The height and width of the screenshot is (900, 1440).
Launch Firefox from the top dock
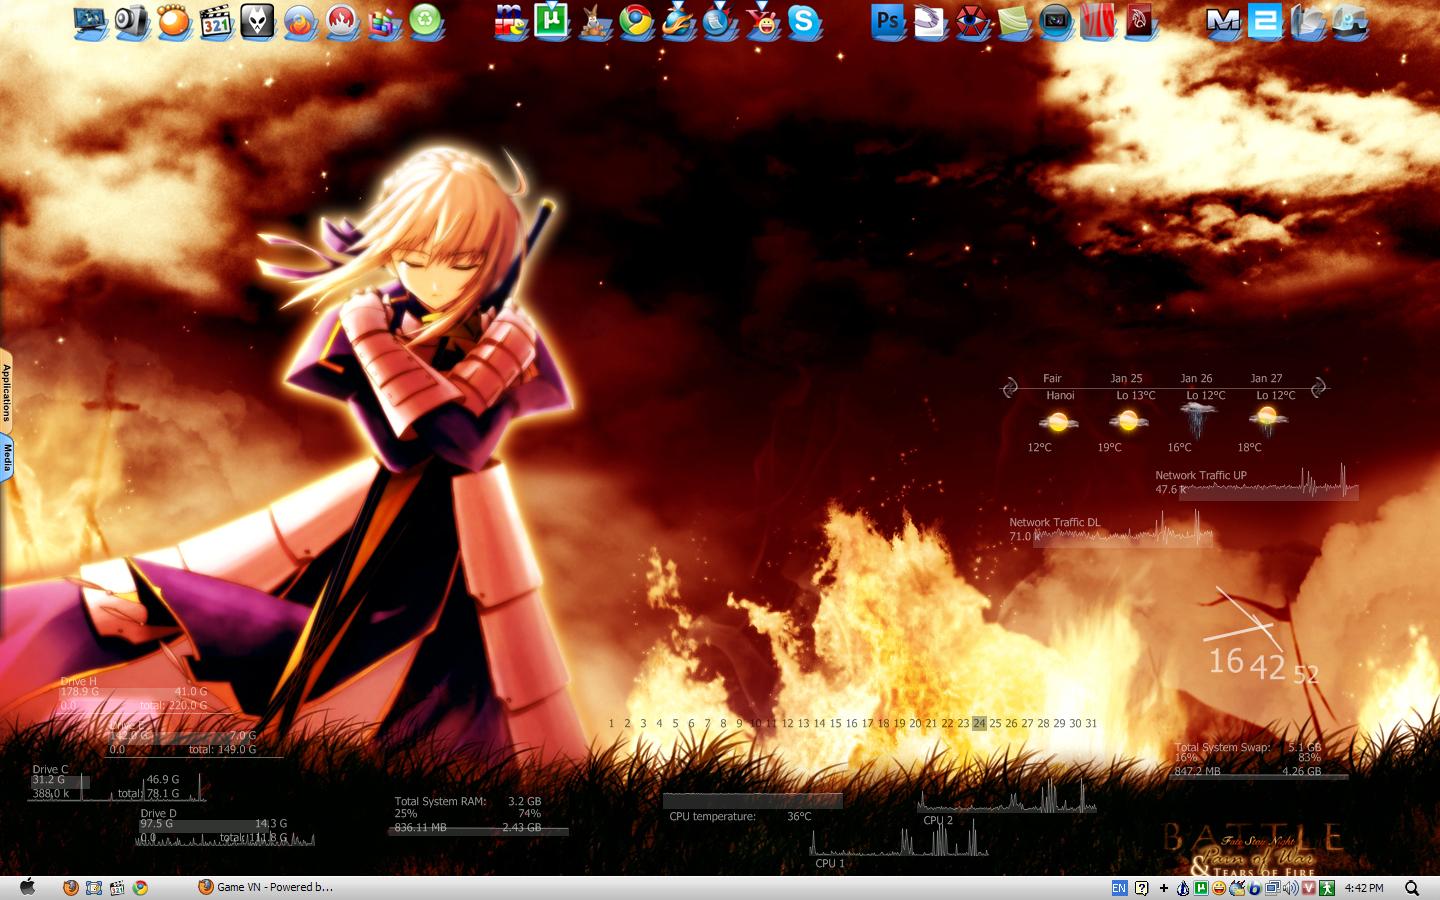(x=300, y=21)
